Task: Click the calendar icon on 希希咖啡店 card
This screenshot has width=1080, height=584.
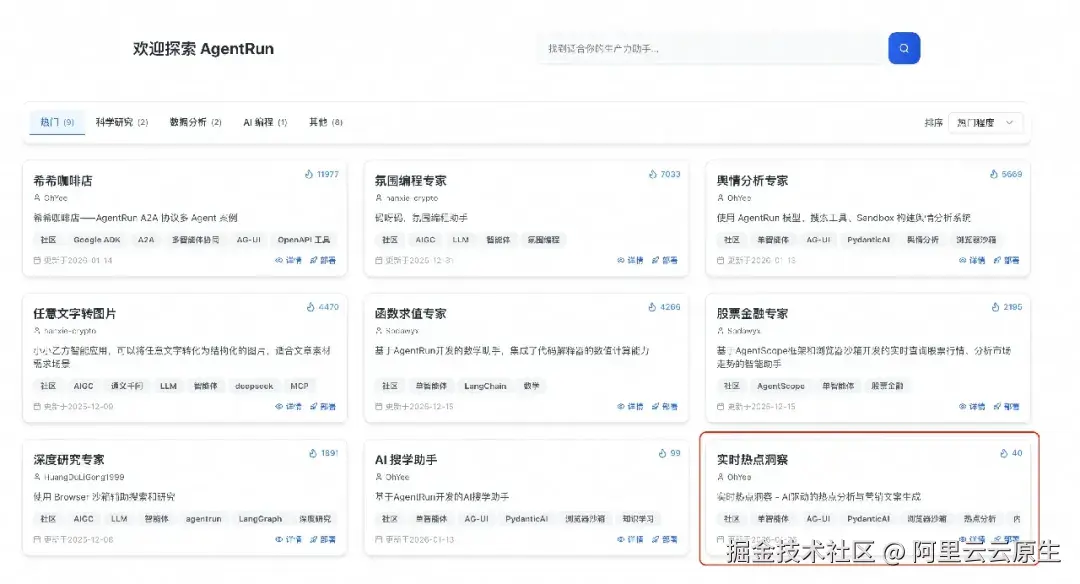Action: pos(37,260)
